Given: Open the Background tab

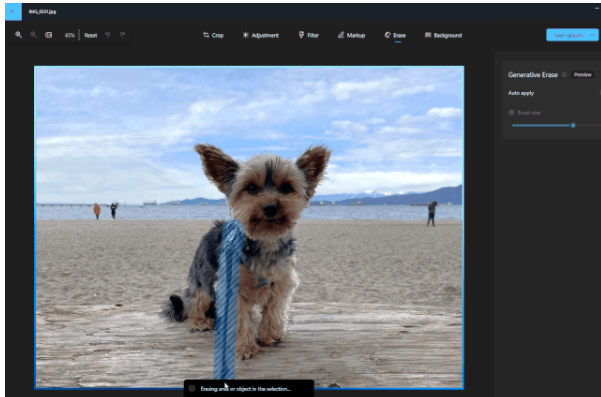Looking at the screenshot, I should (x=443, y=35).
